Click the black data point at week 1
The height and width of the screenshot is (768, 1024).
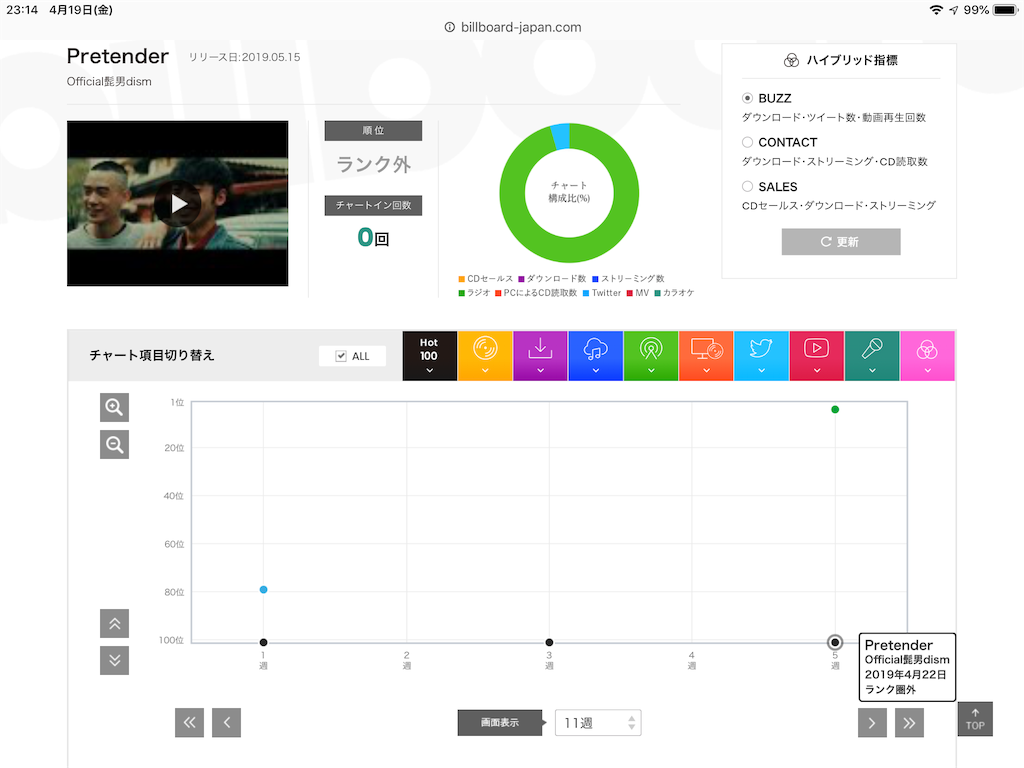click(x=263, y=643)
